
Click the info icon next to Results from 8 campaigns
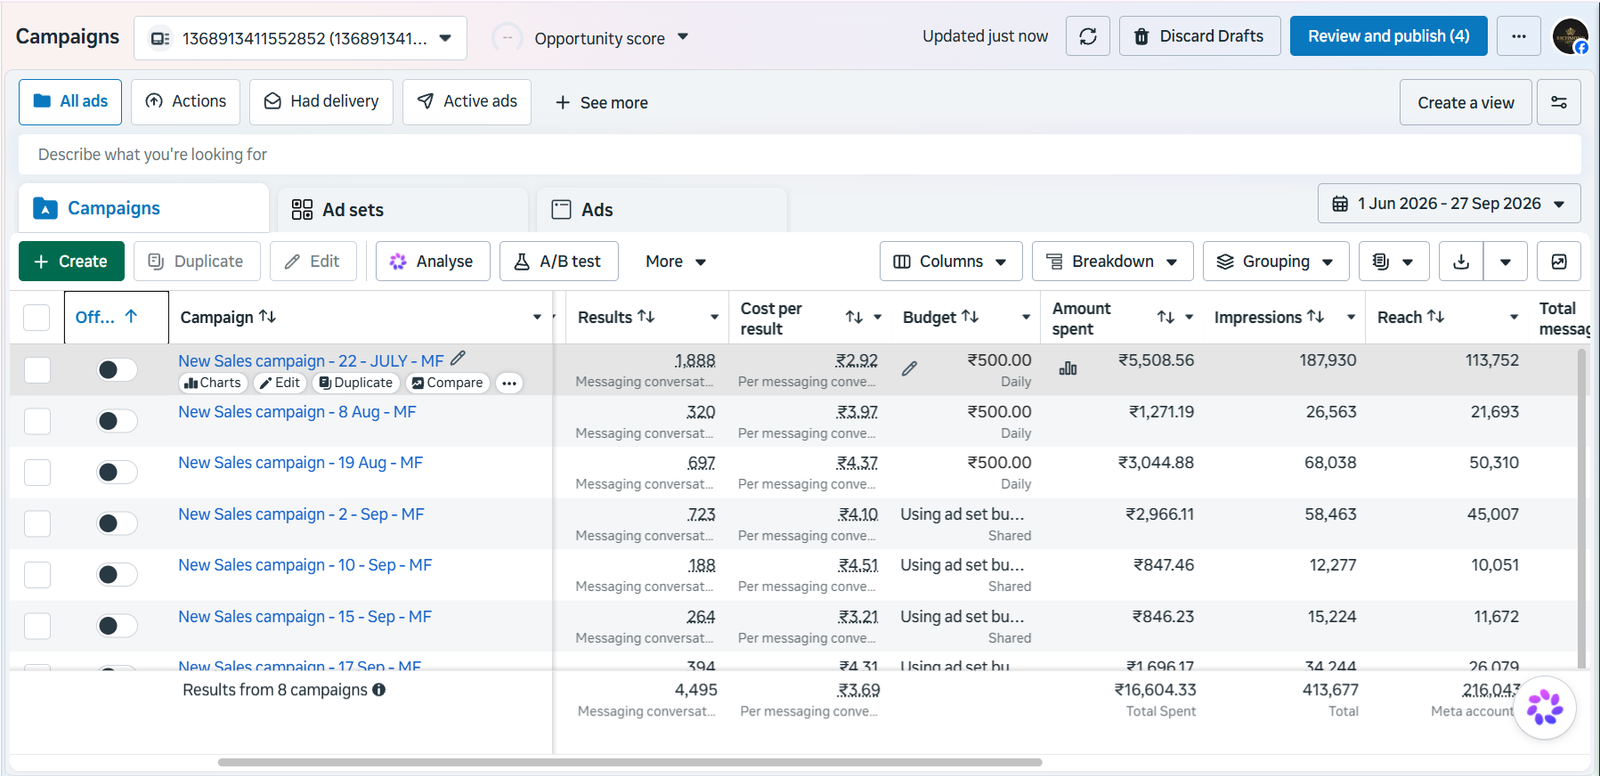(379, 690)
